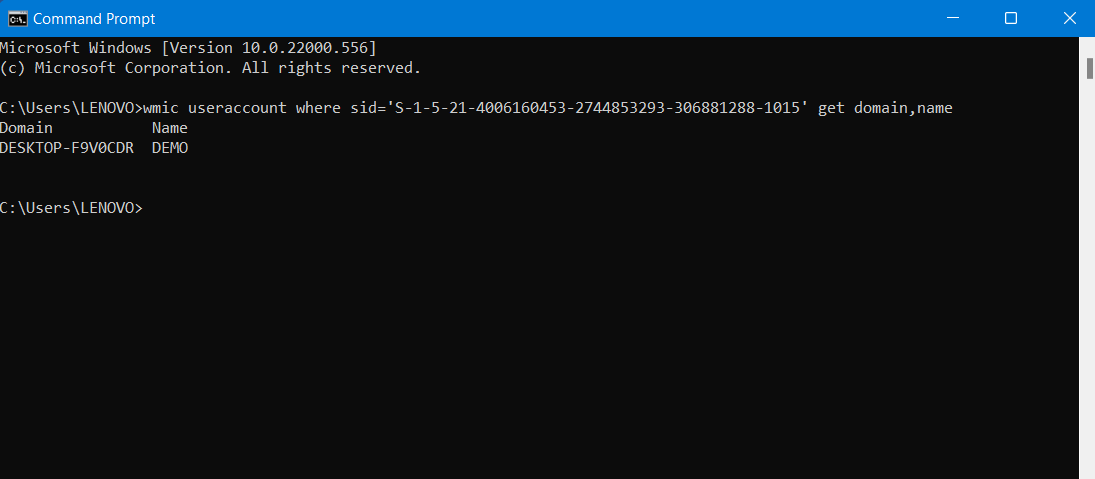Click the word 'useraccount' in the command
This screenshot has height=479, width=1095.
click(236, 108)
